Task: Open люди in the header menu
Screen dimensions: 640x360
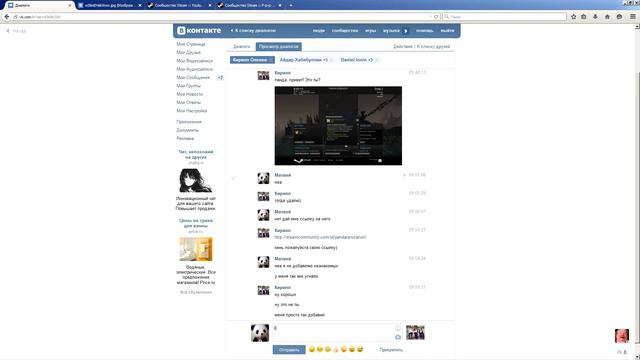Action: click(319, 31)
